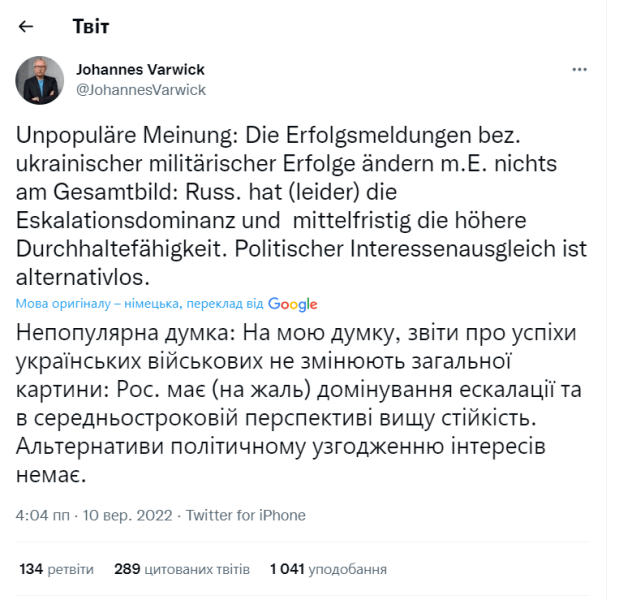Open the three-dot more options menu
The image size is (619, 600).
pos(579,70)
